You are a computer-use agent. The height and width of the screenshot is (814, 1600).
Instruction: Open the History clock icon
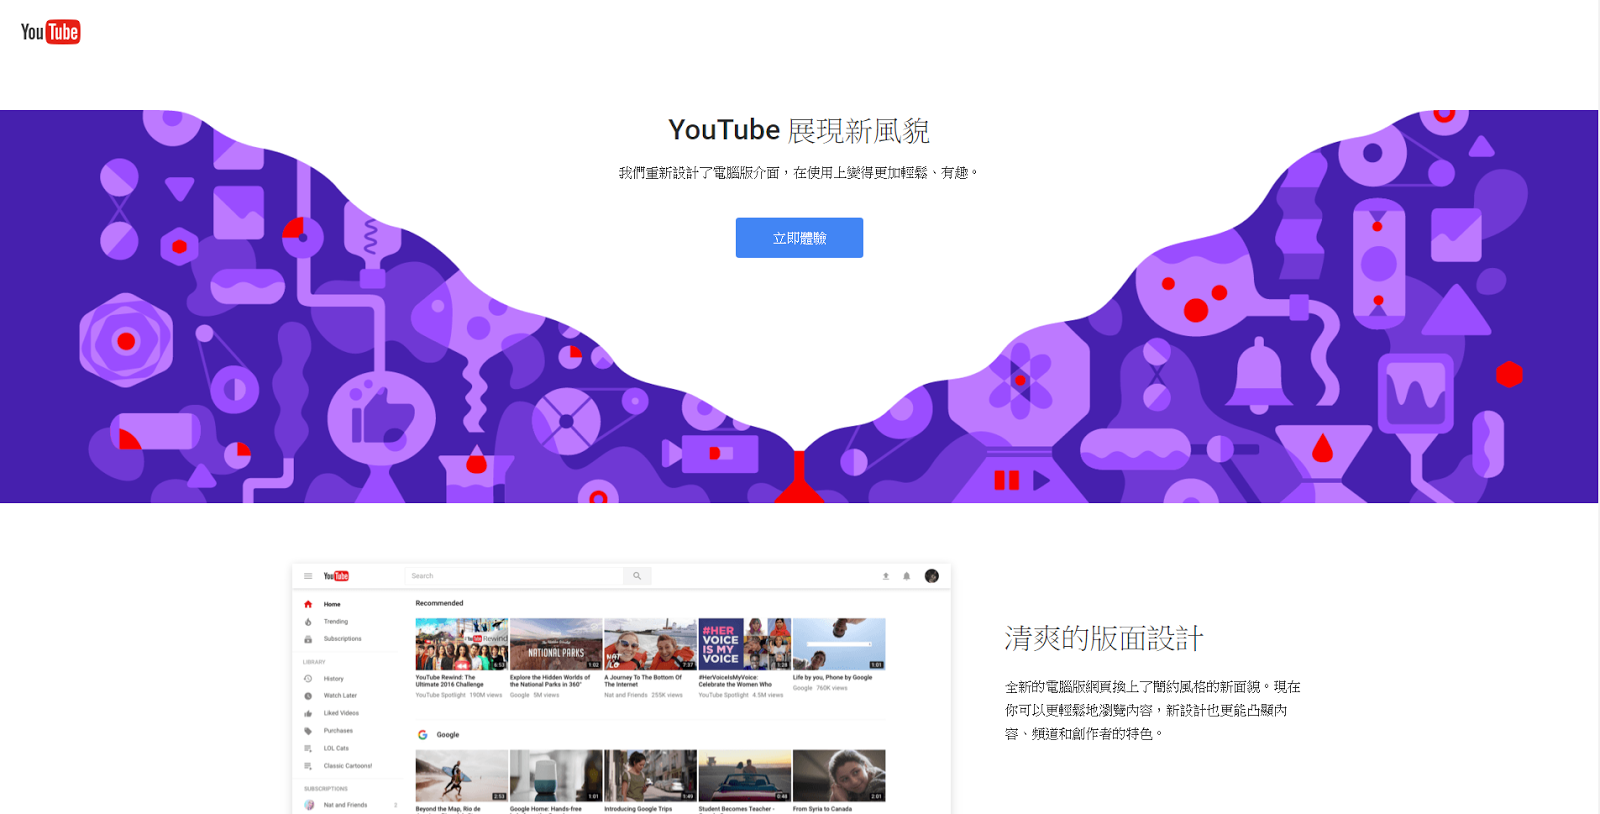[x=308, y=679]
